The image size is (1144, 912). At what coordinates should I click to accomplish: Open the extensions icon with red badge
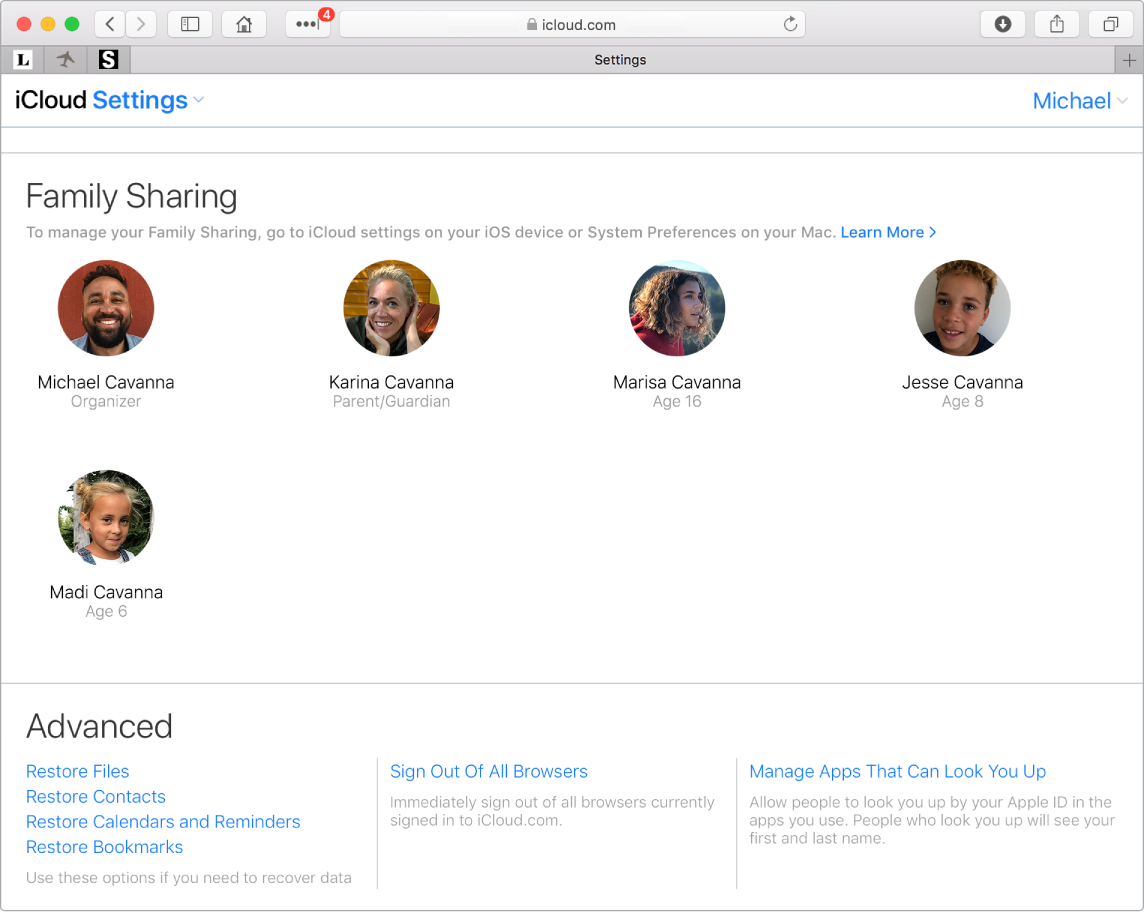coord(306,24)
